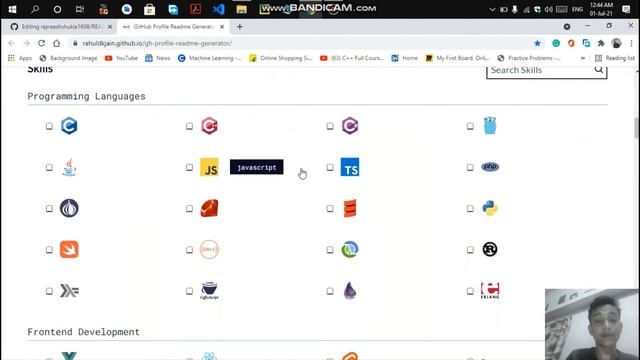Screen dimensions: 640x360
Task: Tick the TypeScript checkbox
Action: tap(330, 167)
